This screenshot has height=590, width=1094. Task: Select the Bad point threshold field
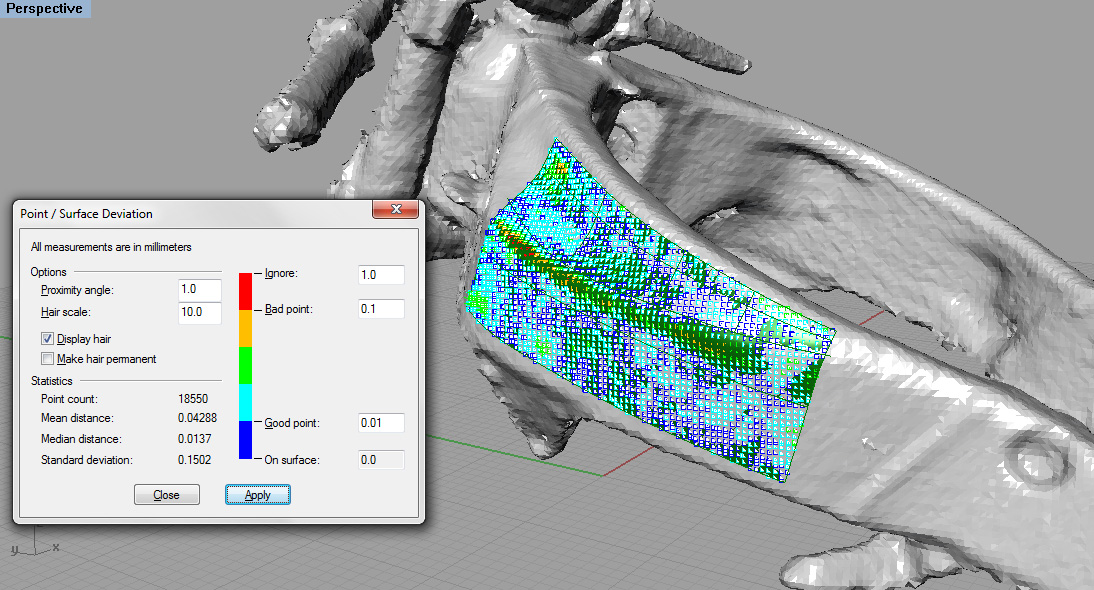[381, 309]
